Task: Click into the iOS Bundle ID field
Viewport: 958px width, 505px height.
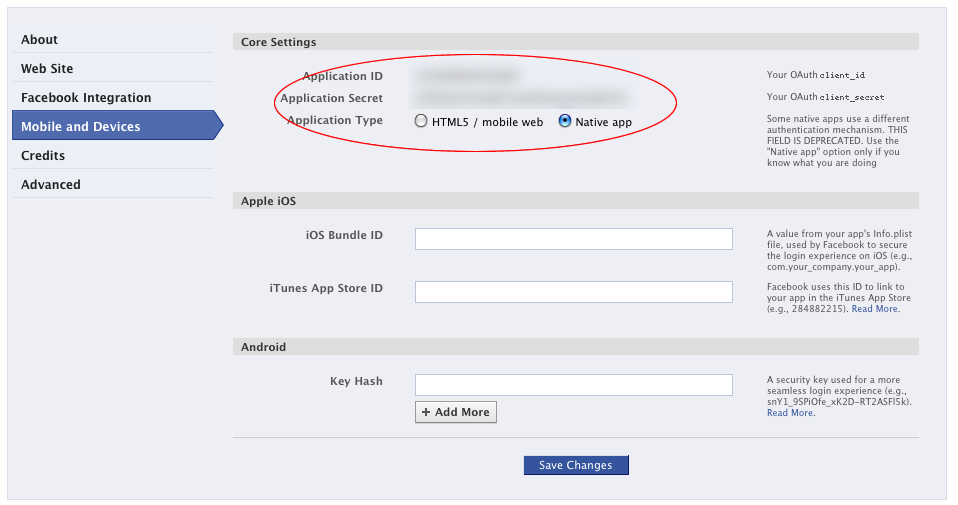Action: tap(573, 239)
